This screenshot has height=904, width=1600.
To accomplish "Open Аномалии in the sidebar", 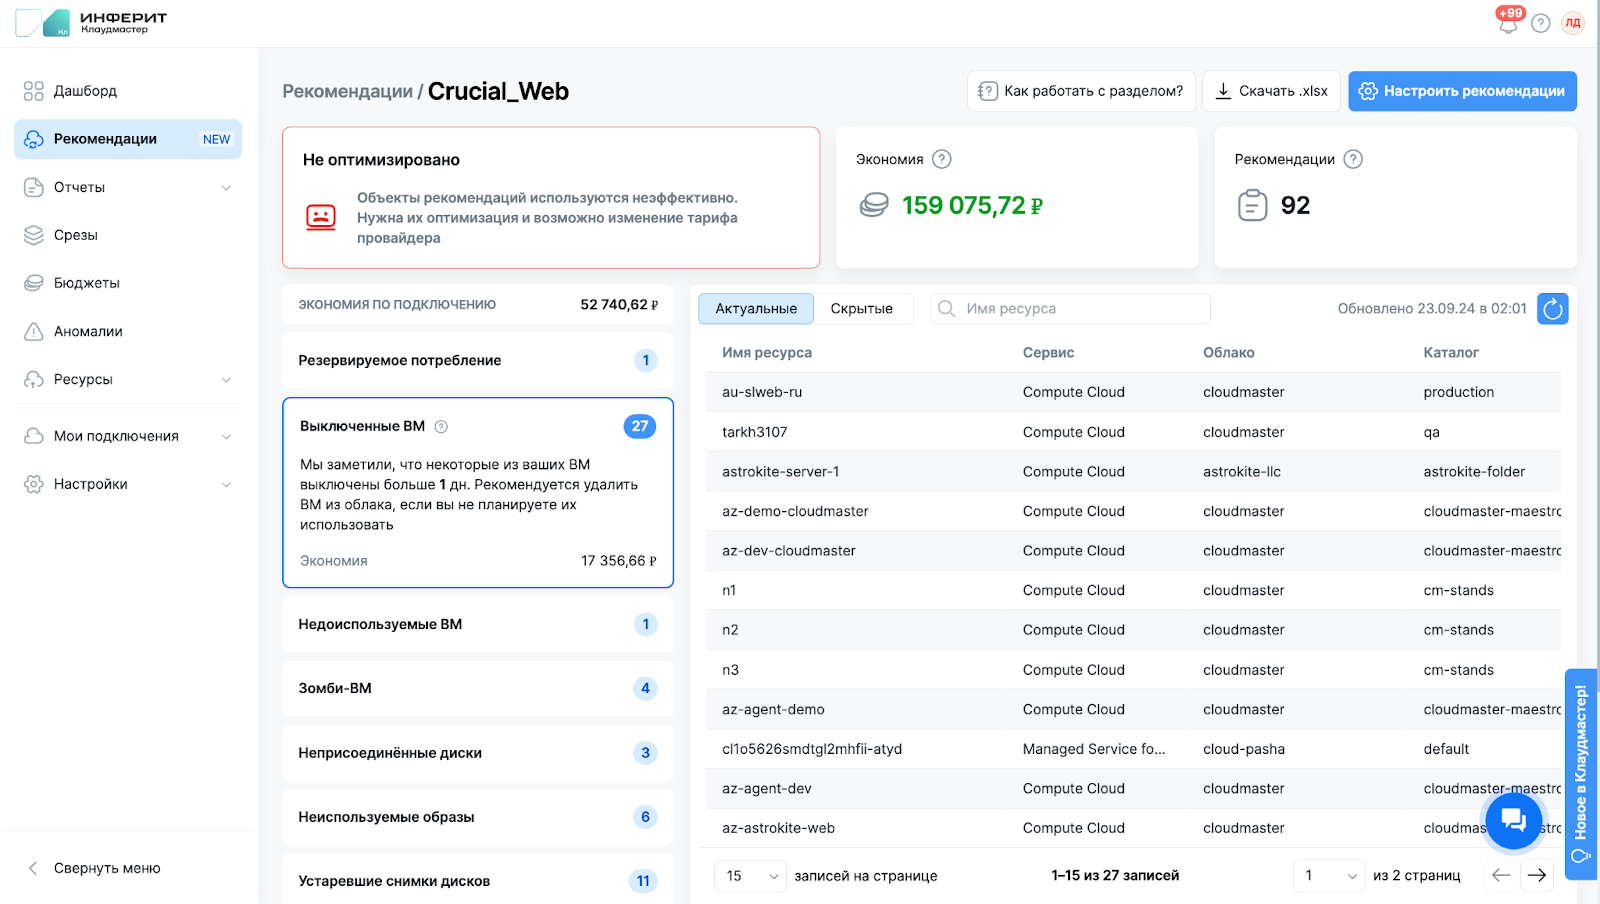I will point(88,331).
